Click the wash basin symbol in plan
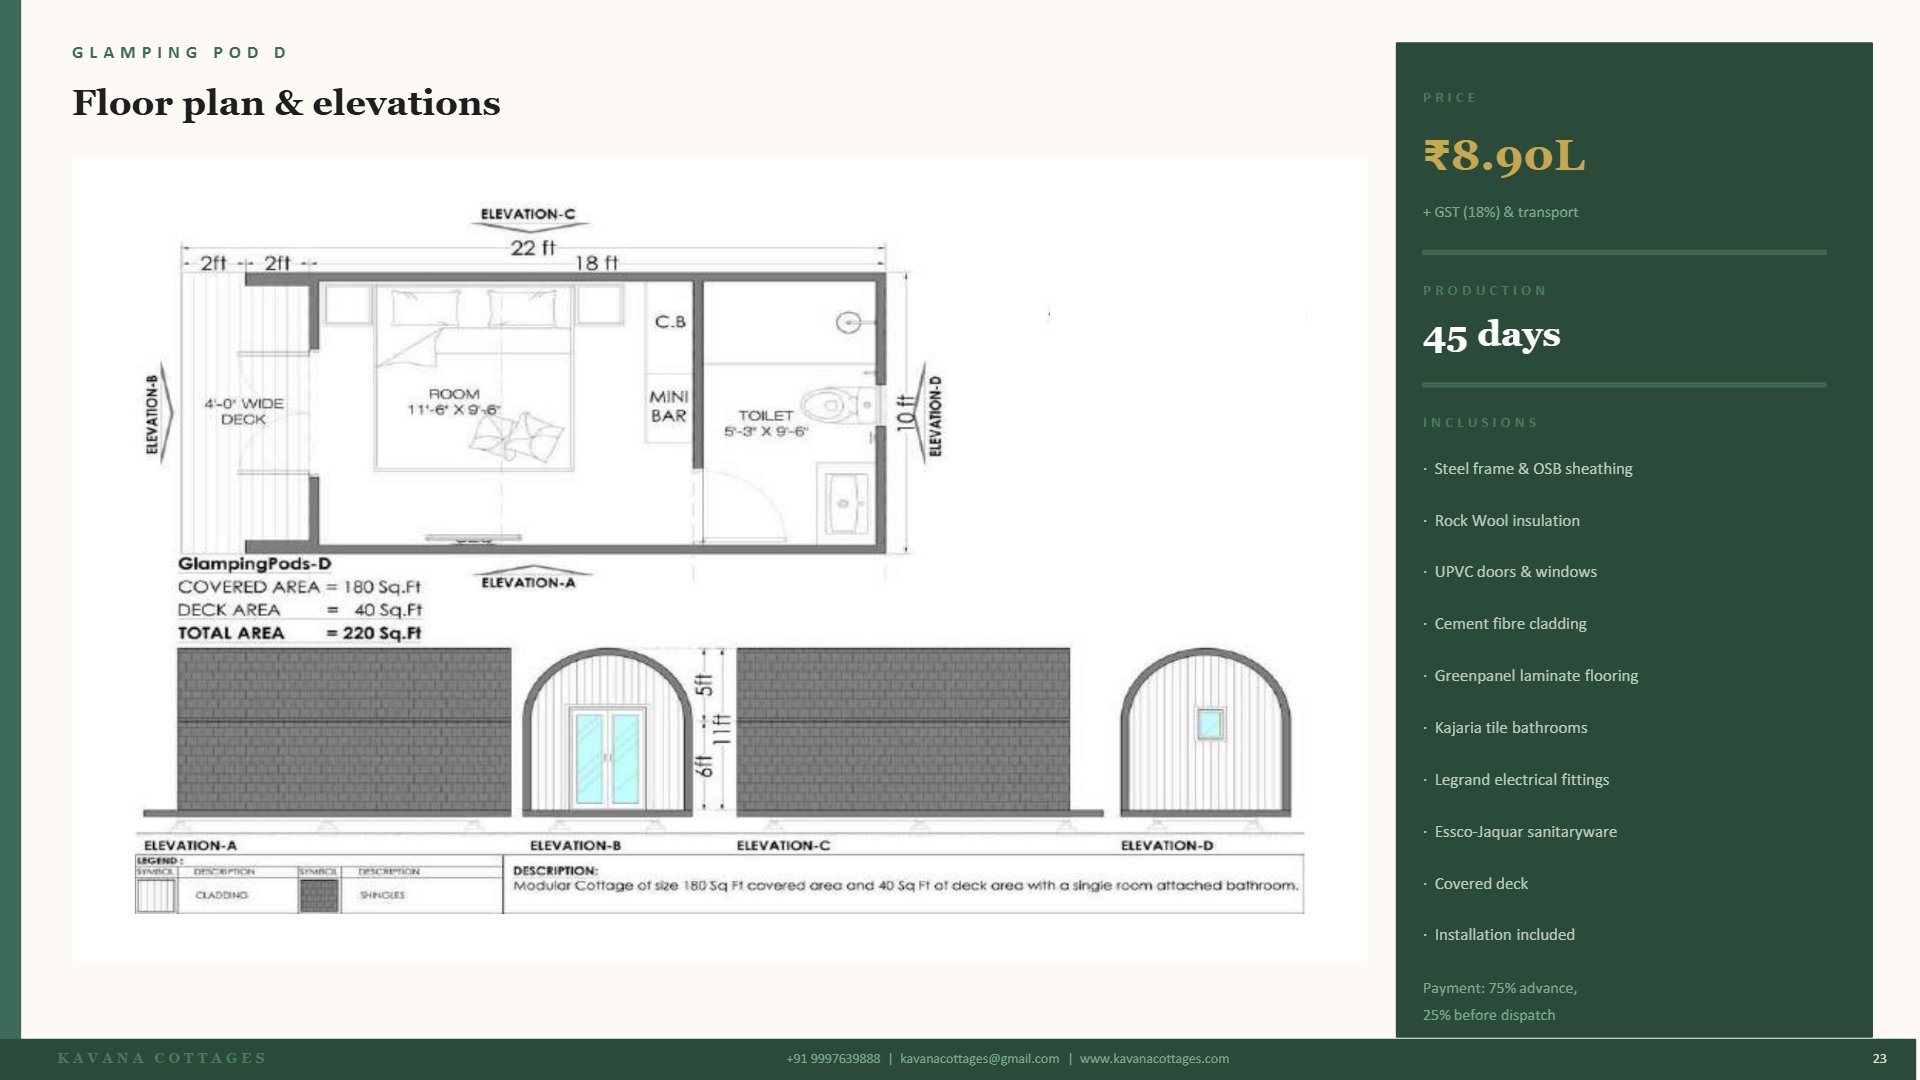The image size is (1920, 1080). 846,503
